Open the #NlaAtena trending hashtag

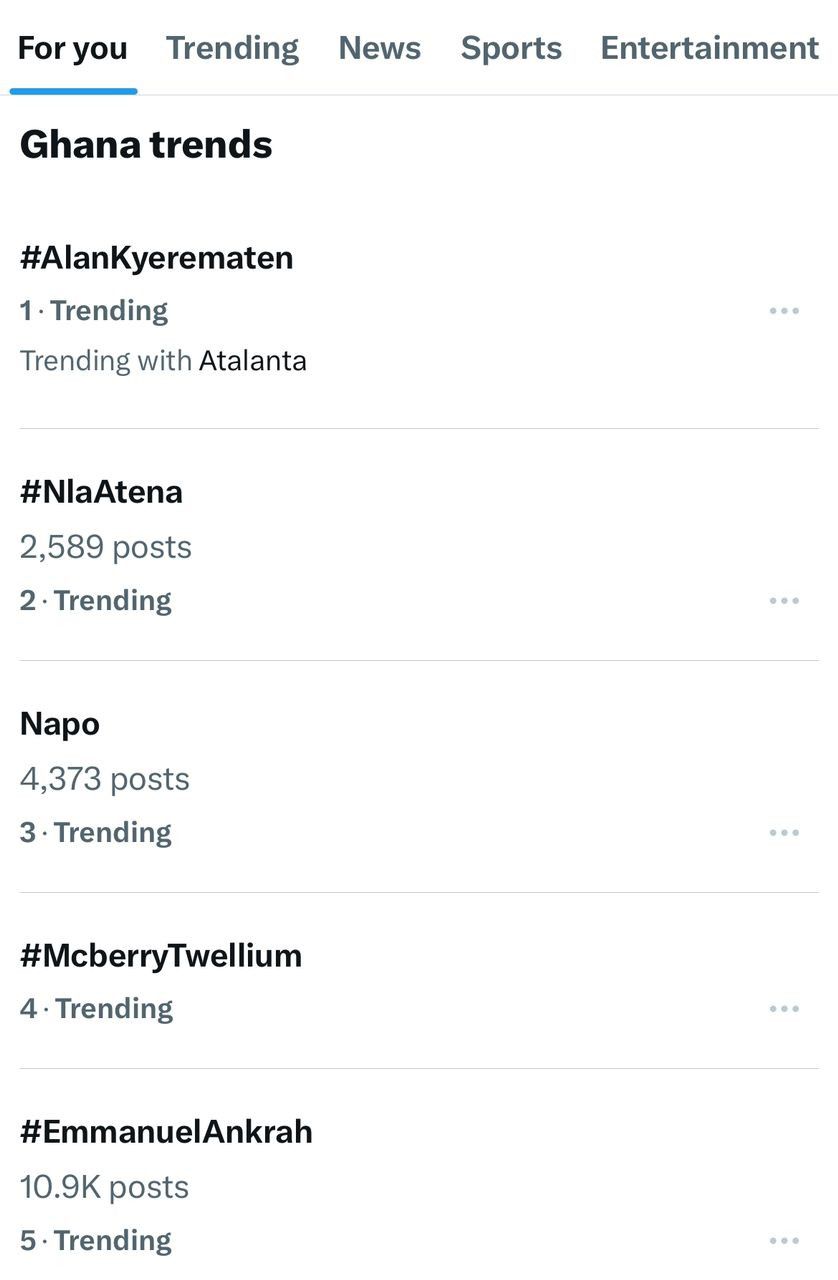coord(101,492)
